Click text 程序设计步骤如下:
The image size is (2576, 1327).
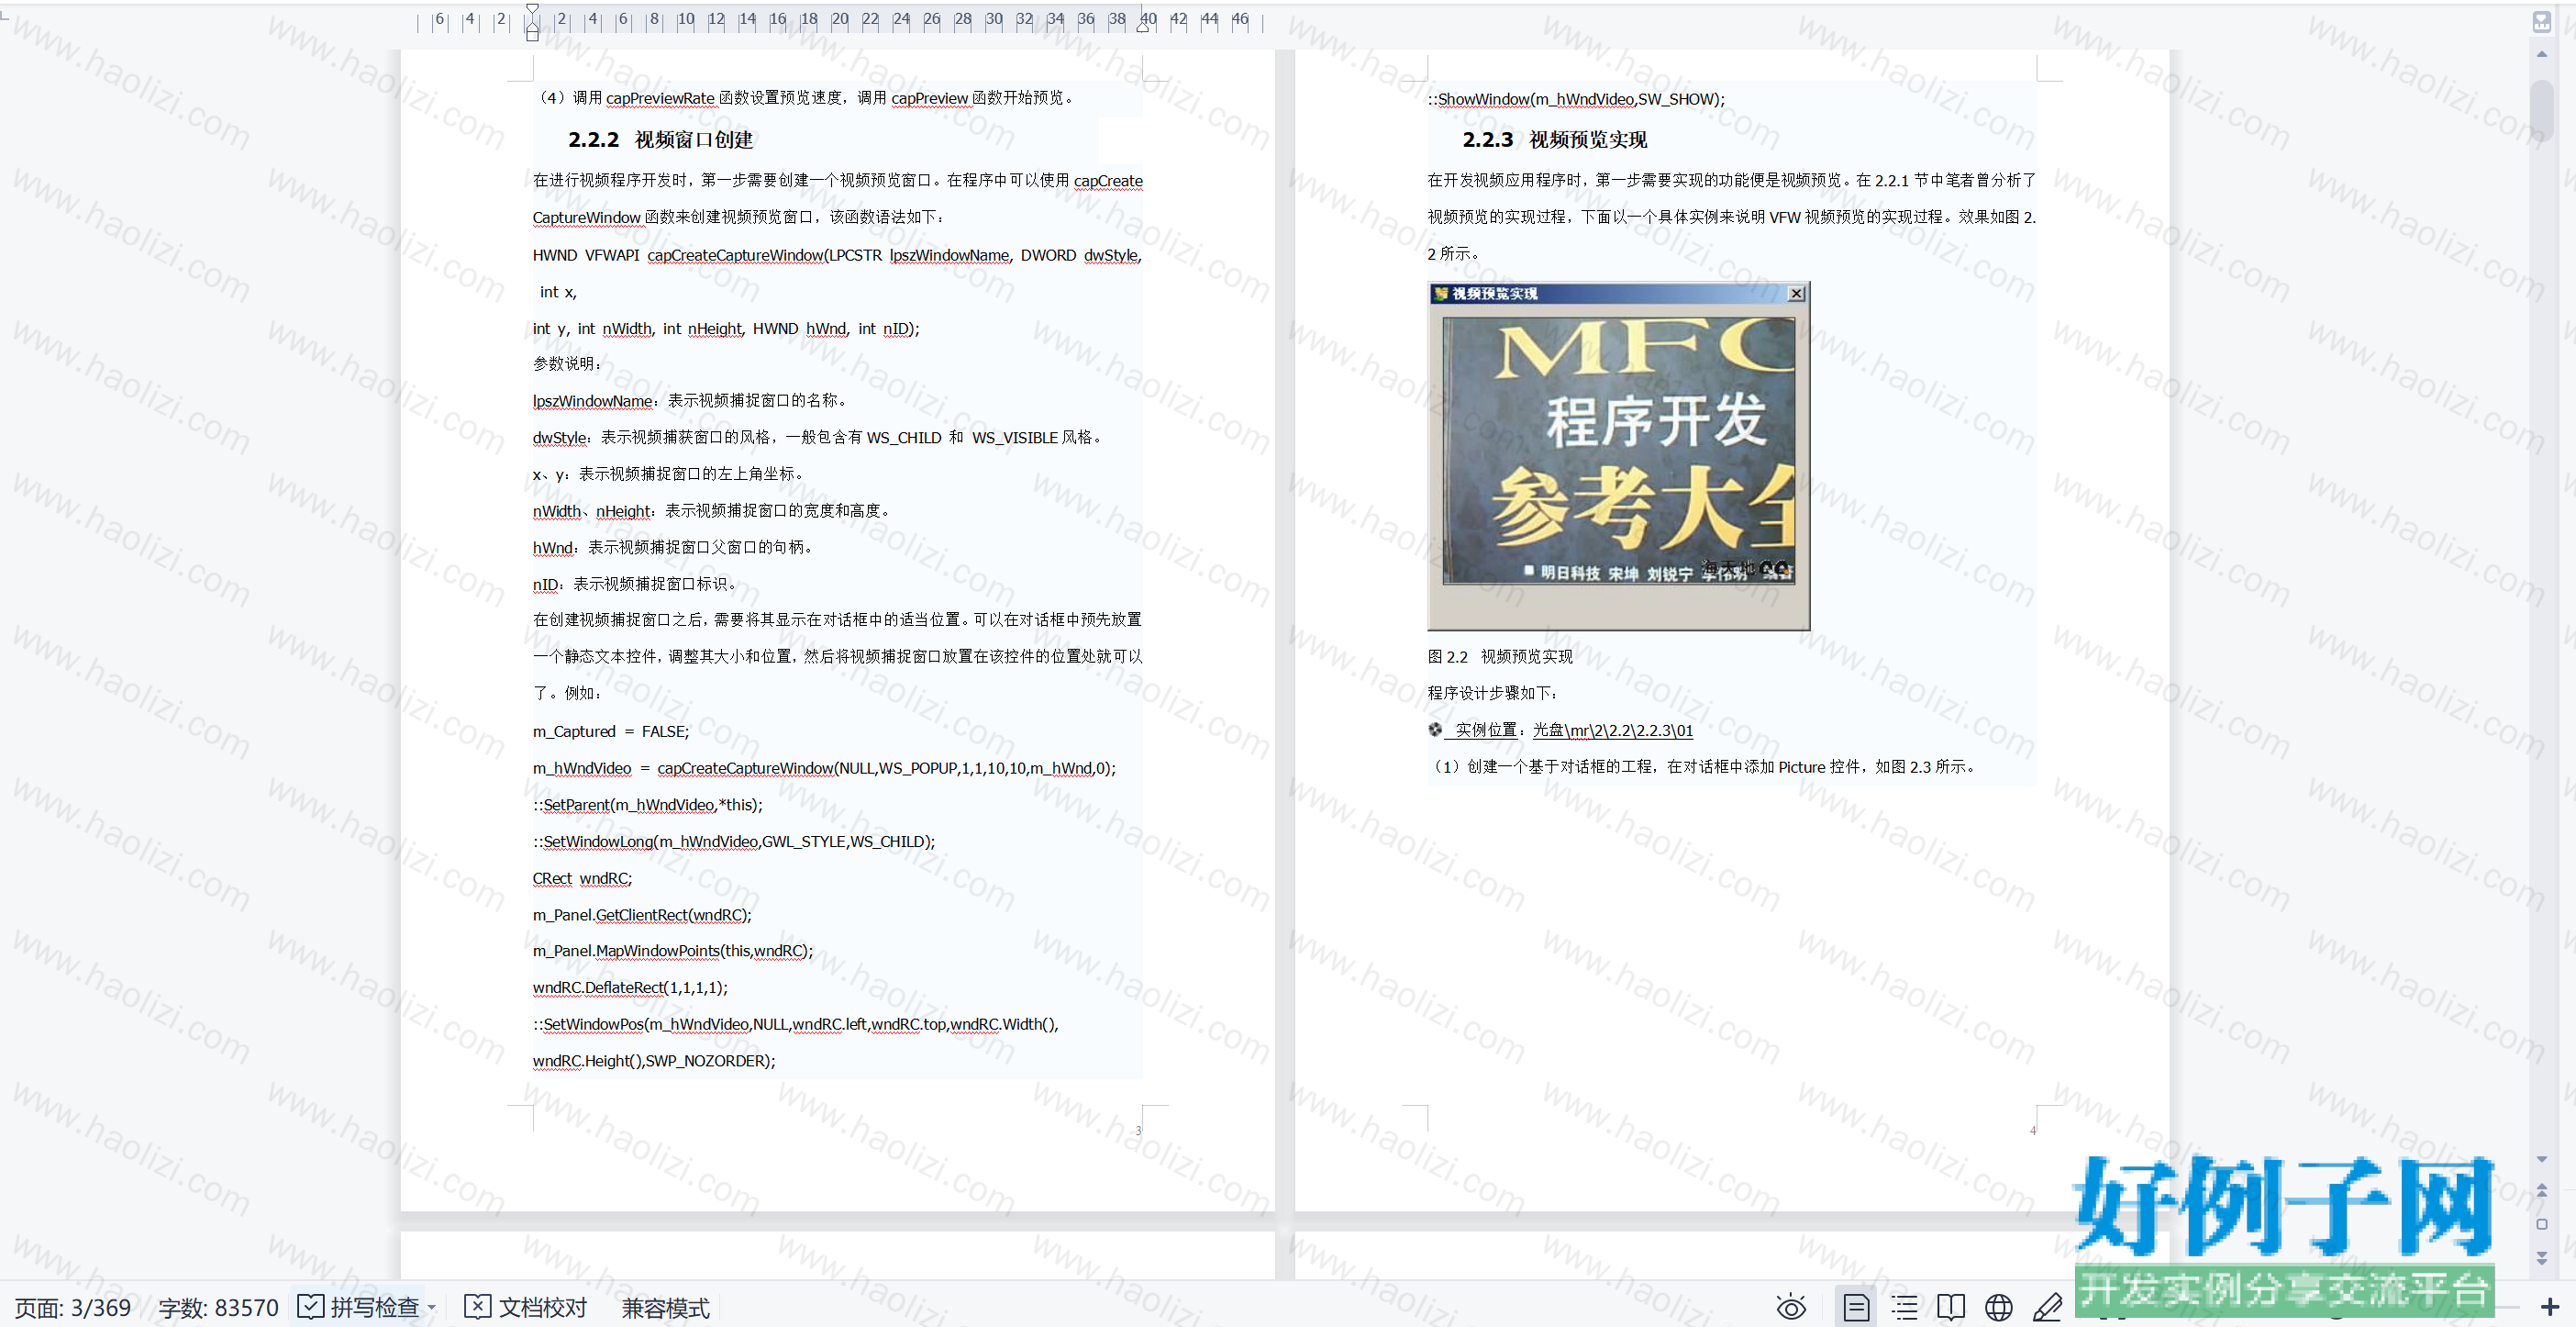point(1492,693)
